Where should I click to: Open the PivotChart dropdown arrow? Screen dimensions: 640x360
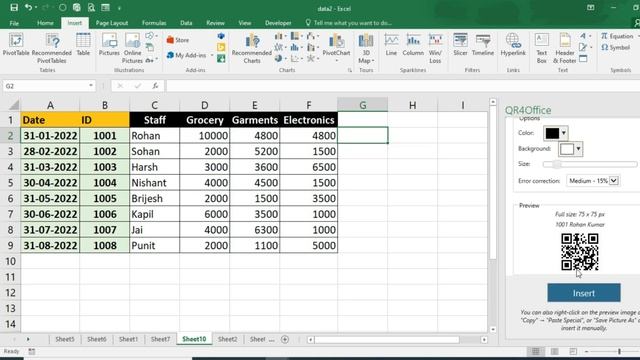coord(337,61)
